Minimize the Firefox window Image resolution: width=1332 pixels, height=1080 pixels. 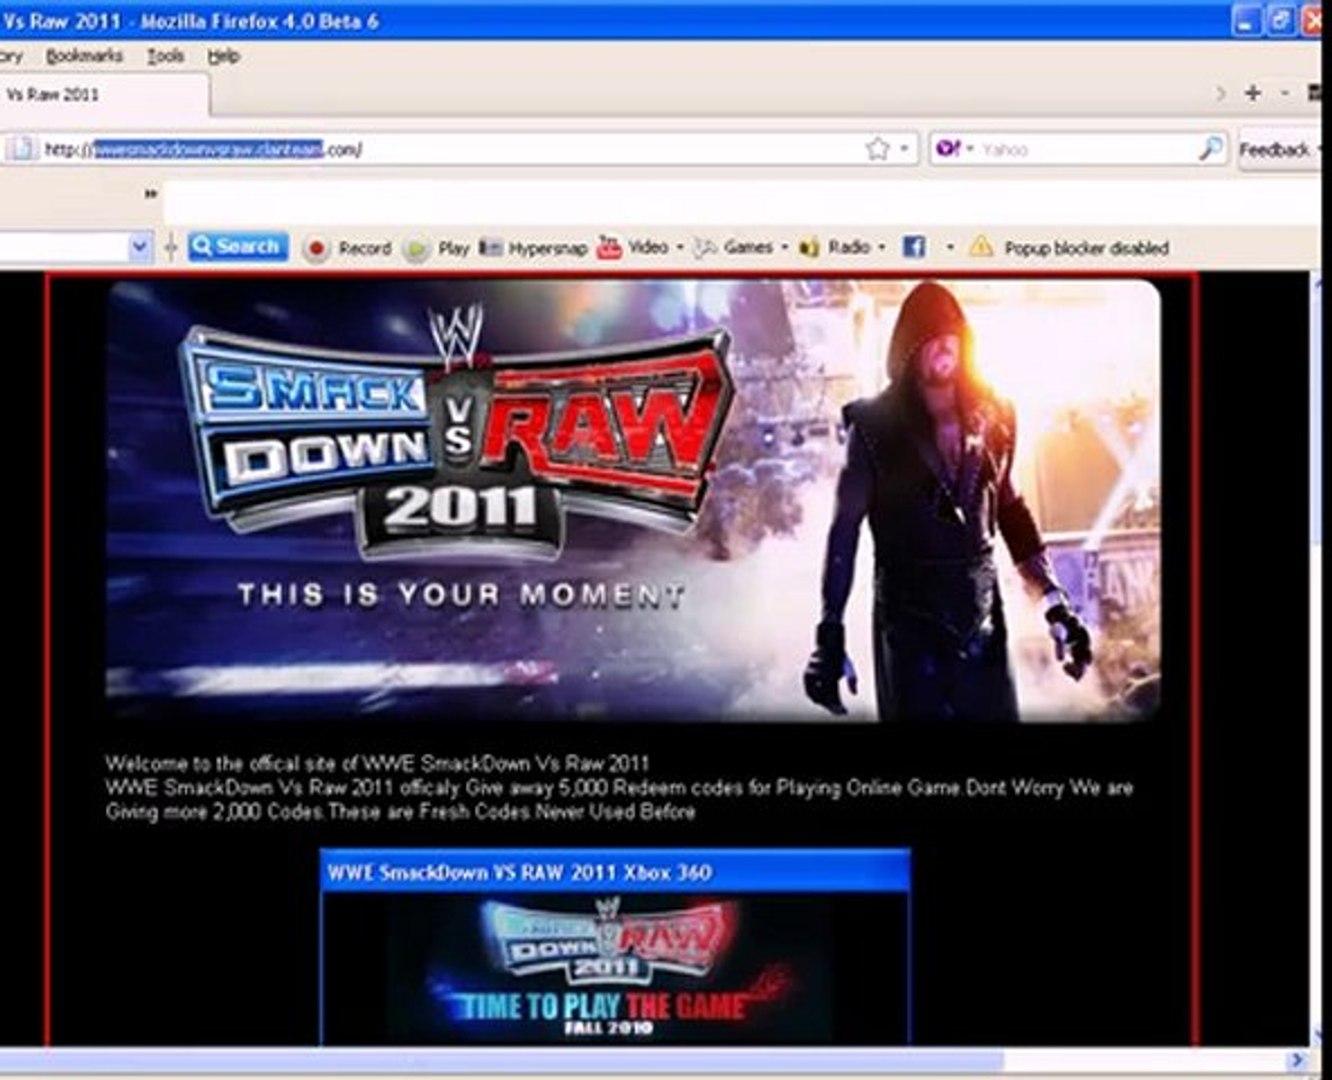point(1247,20)
